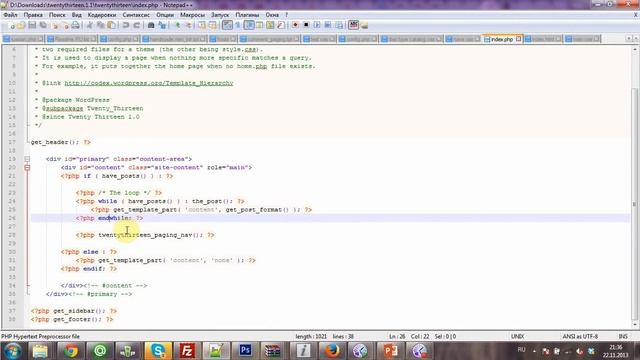Click the ABC spell-check icon

[x=353, y=25]
